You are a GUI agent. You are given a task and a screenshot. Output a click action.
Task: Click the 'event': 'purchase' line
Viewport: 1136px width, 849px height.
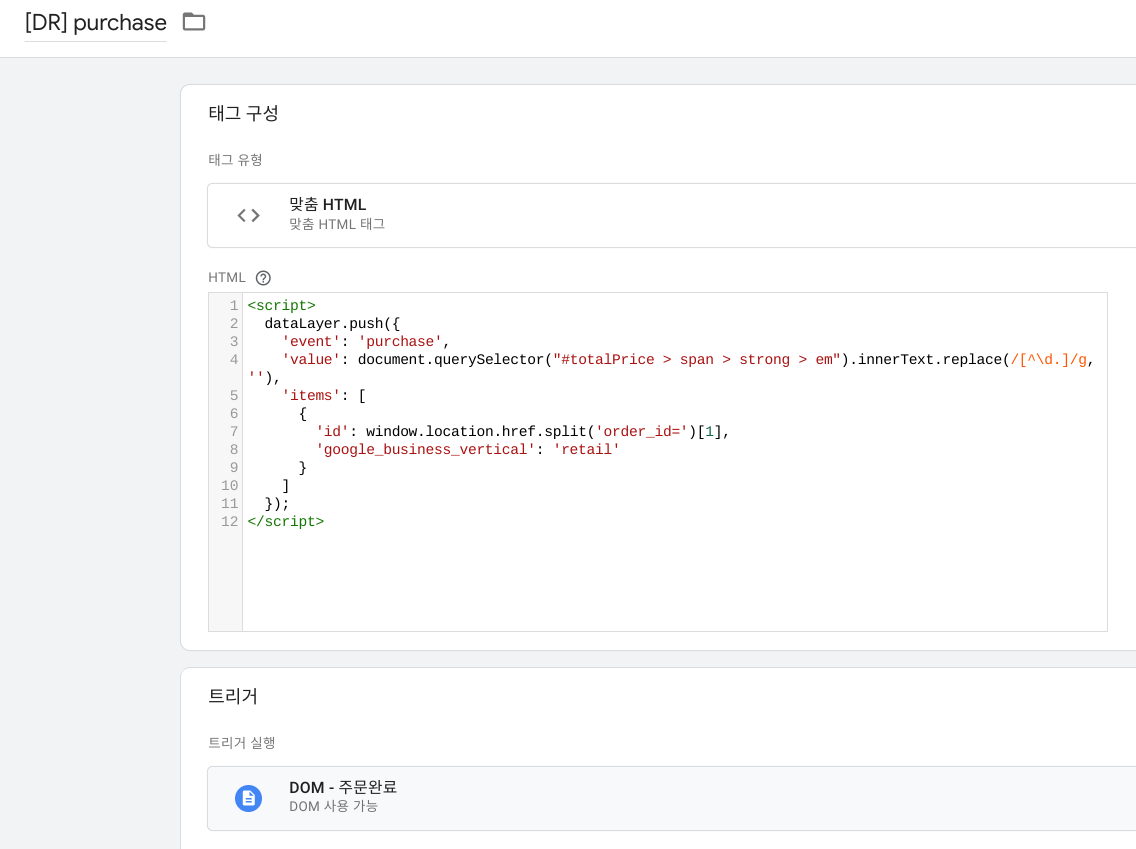pos(365,342)
